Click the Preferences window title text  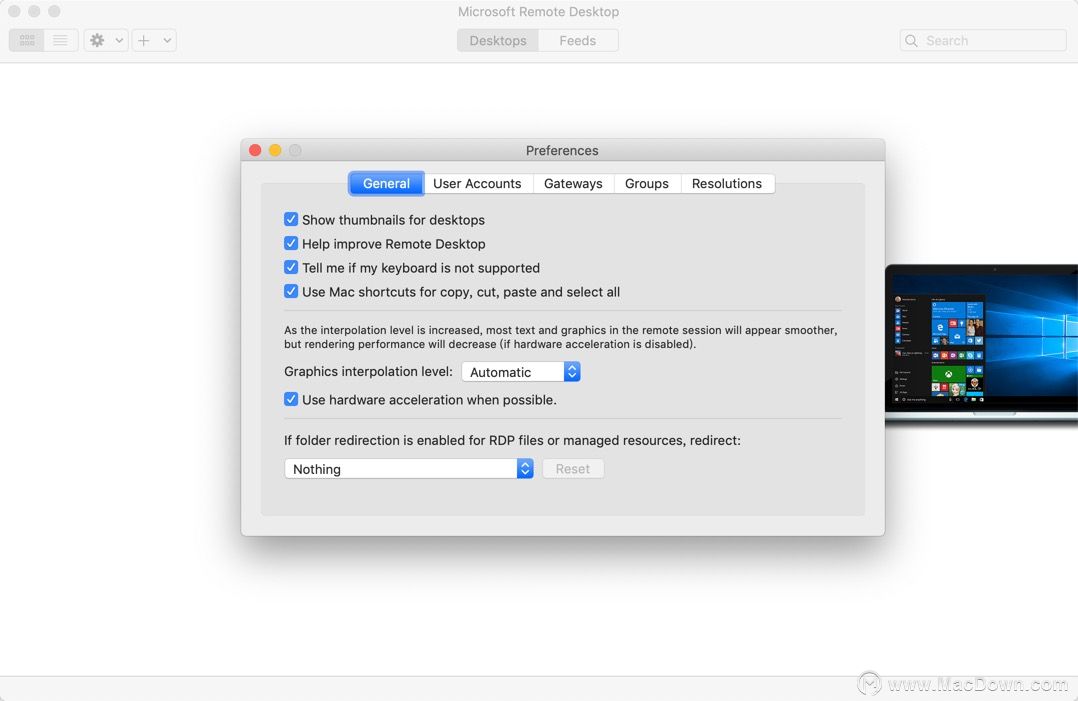pos(562,151)
